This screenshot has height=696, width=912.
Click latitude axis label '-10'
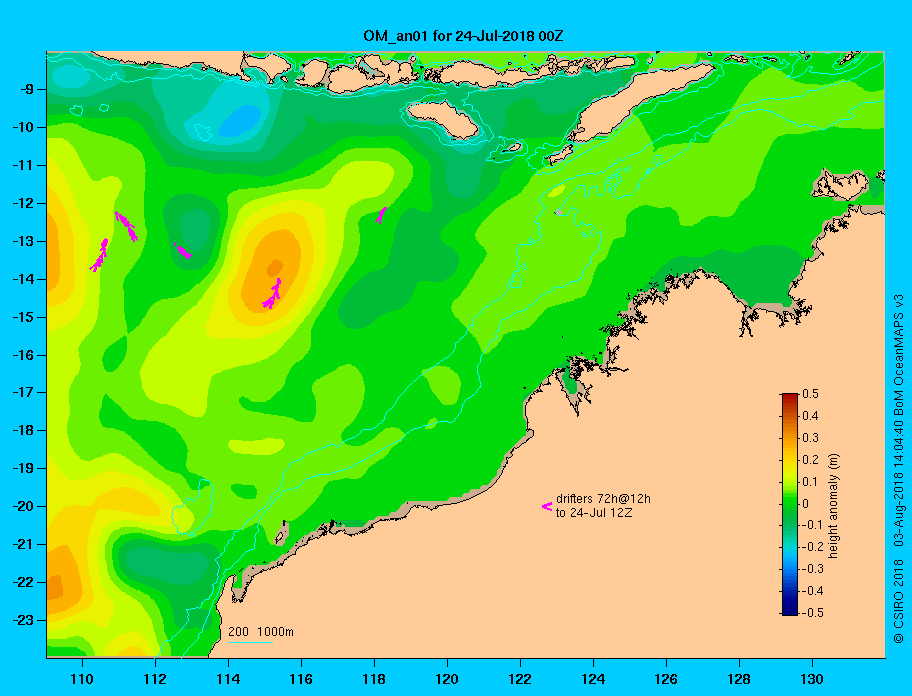[x=24, y=127]
